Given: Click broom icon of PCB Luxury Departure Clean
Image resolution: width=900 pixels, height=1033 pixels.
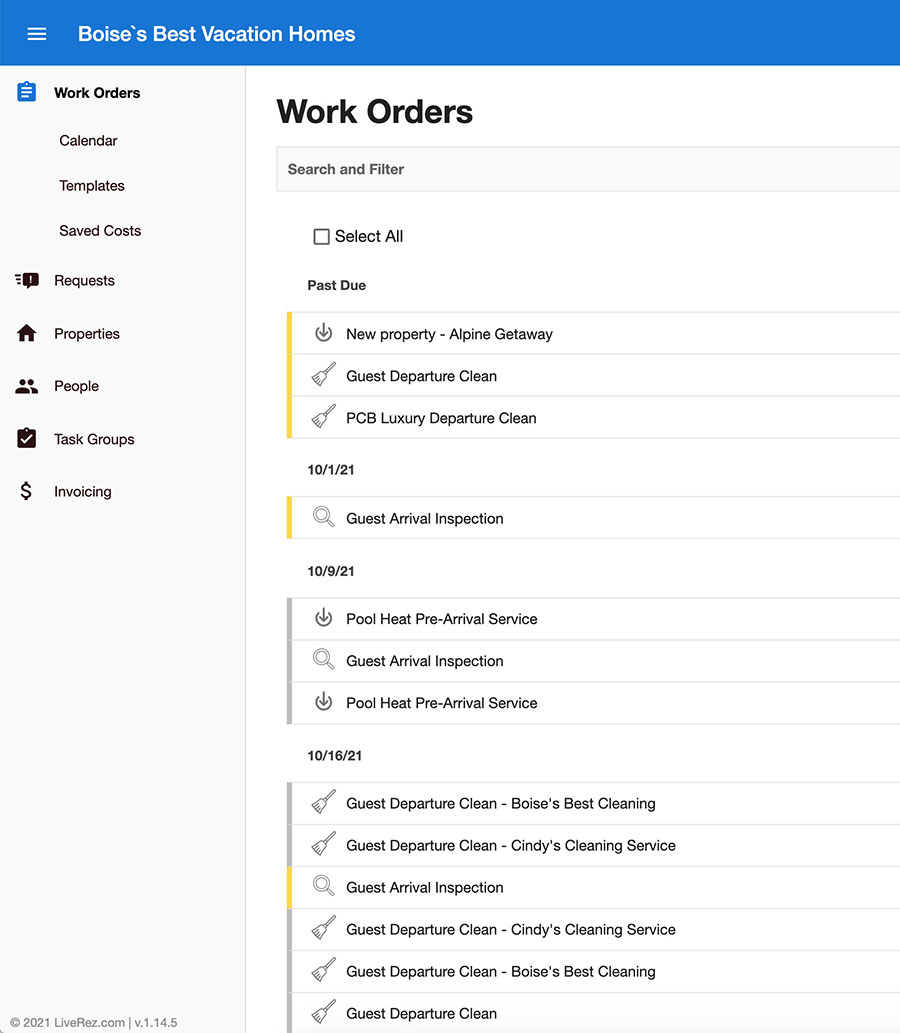Looking at the screenshot, I should click(x=323, y=417).
